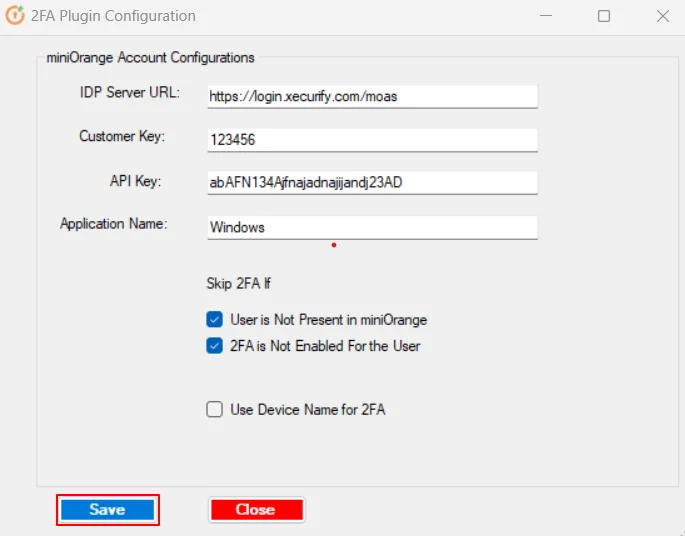685x536 pixels.
Task: Uncheck User is Not Present in miniOrange
Action: point(214,319)
